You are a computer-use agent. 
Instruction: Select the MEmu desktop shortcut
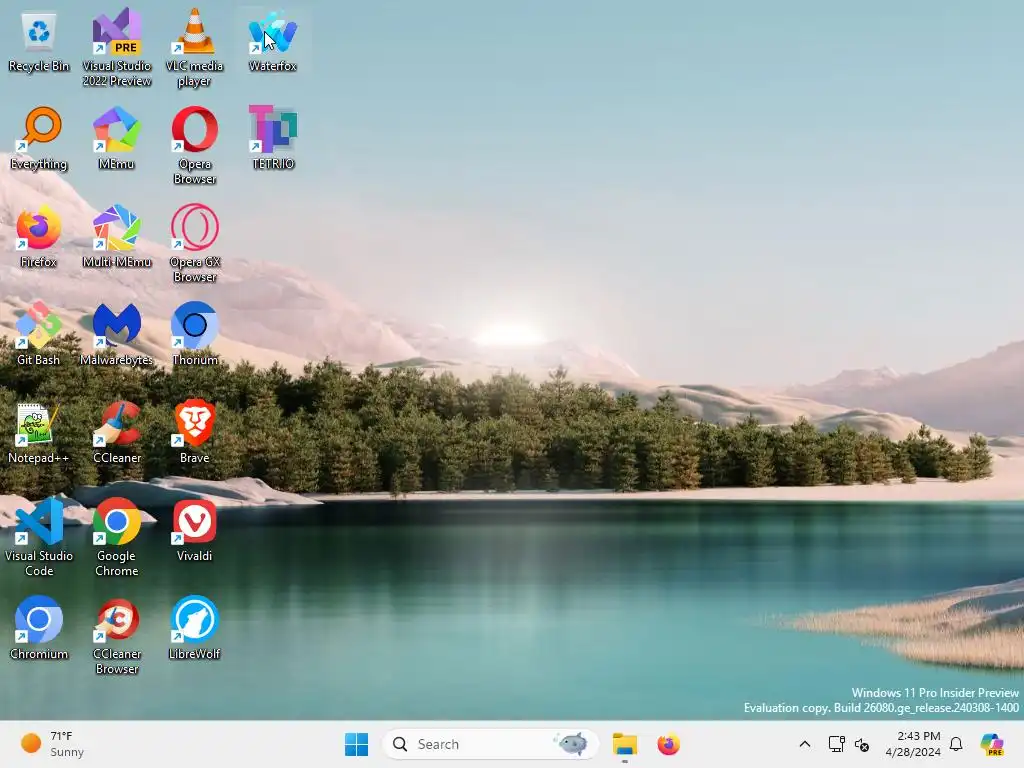[x=117, y=138]
